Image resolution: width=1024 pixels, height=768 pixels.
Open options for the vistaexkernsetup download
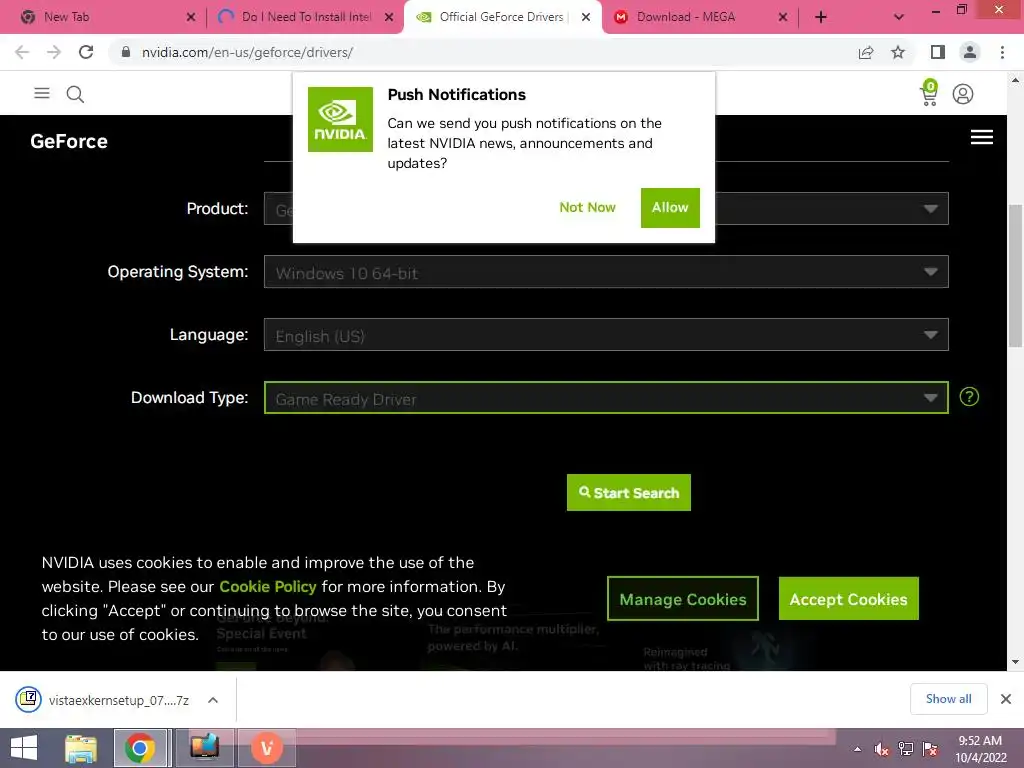pos(213,700)
